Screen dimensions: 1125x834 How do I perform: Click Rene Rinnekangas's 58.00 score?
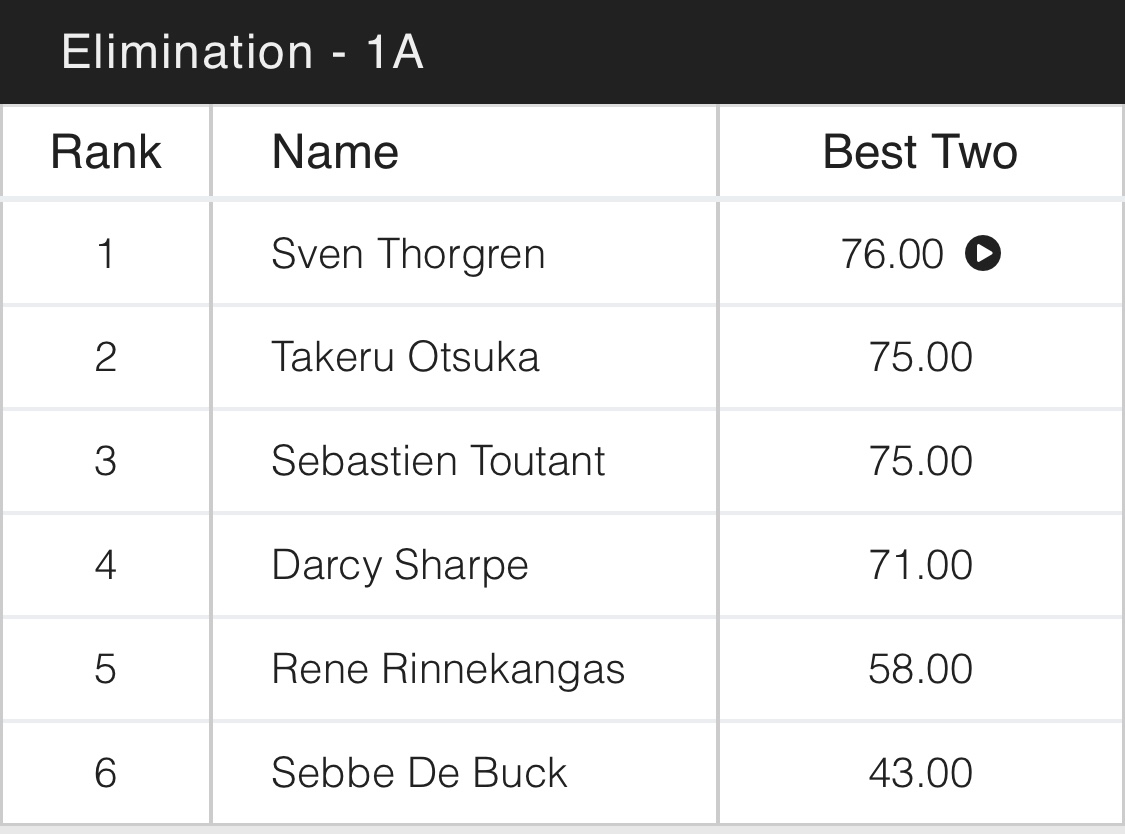[920, 669]
